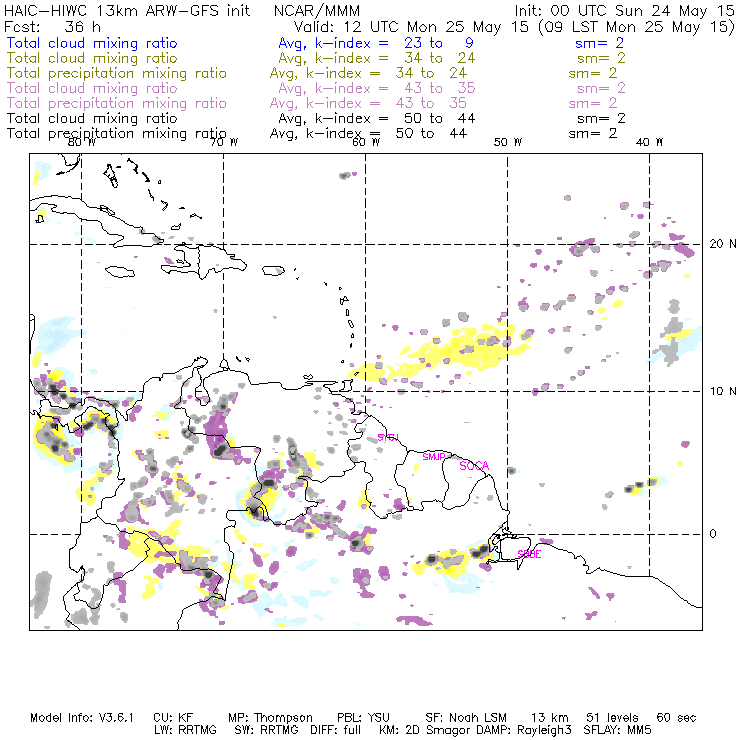Select the blue "Total cloud mixing ratio" legend label
The height and width of the screenshot is (740, 740).
[x=92, y=43]
